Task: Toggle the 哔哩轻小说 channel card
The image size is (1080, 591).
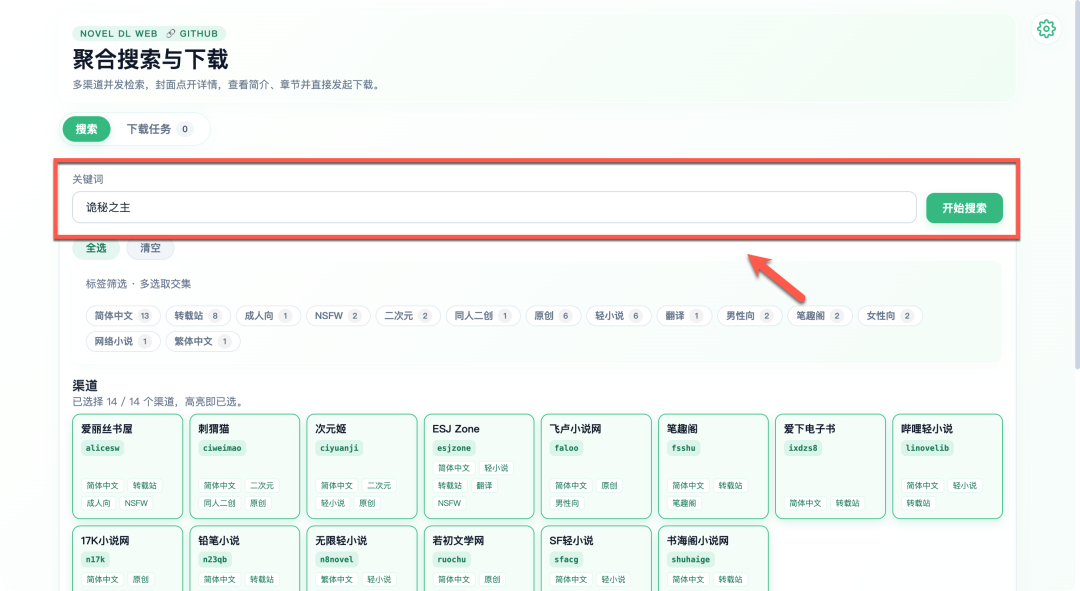Action: tap(946, 466)
